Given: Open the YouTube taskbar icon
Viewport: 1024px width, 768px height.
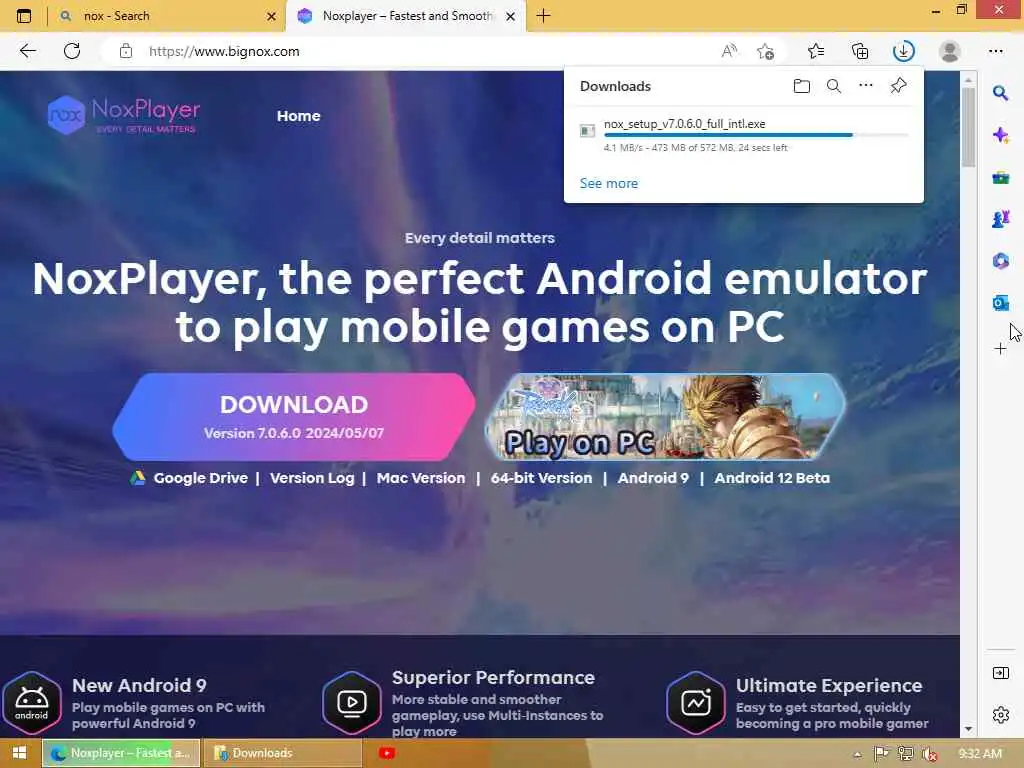Looking at the screenshot, I should point(387,753).
